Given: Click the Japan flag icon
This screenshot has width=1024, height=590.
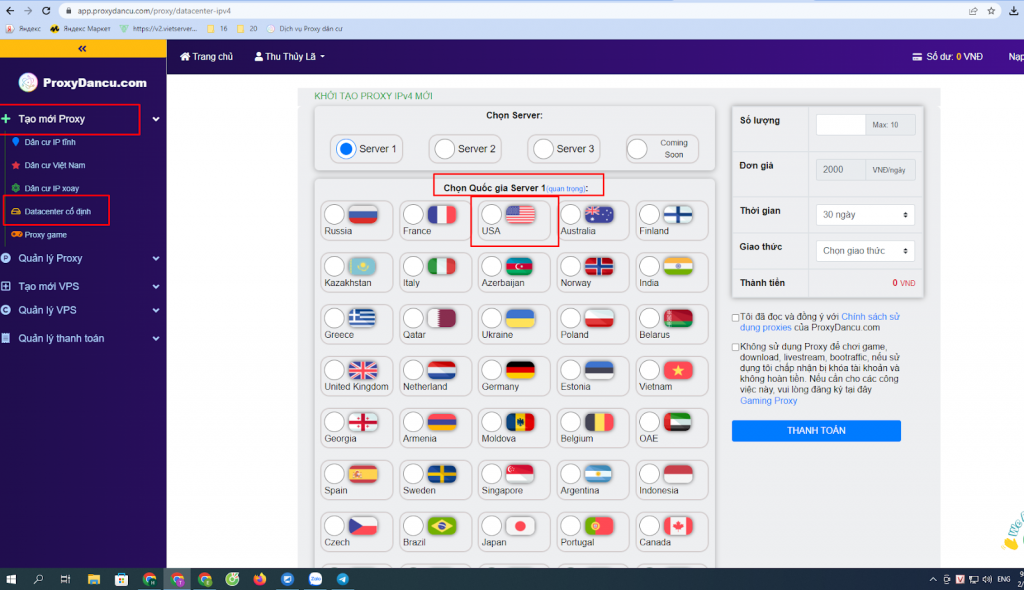Looking at the screenshot, I should click(x=520, y=526).
